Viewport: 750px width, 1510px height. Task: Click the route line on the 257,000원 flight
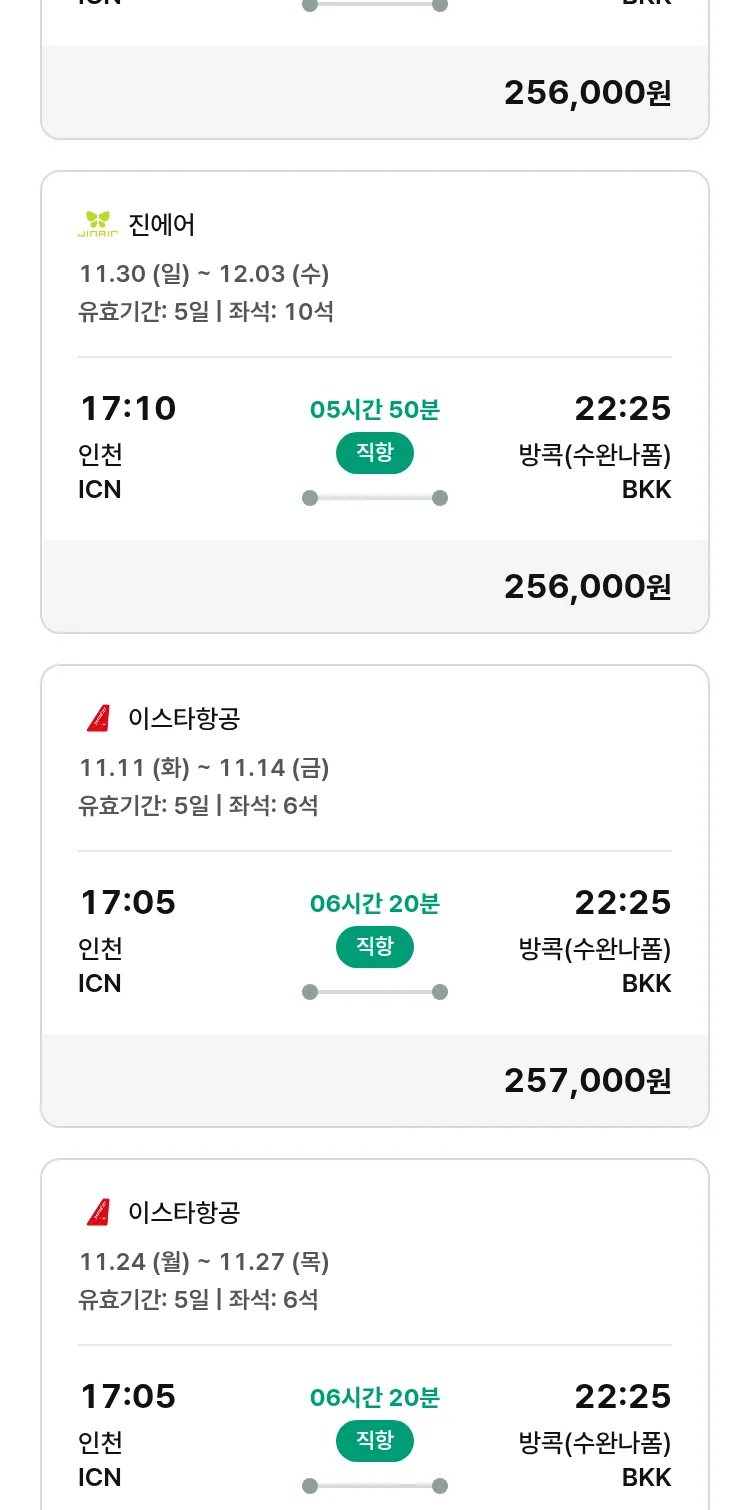[375, 992]
